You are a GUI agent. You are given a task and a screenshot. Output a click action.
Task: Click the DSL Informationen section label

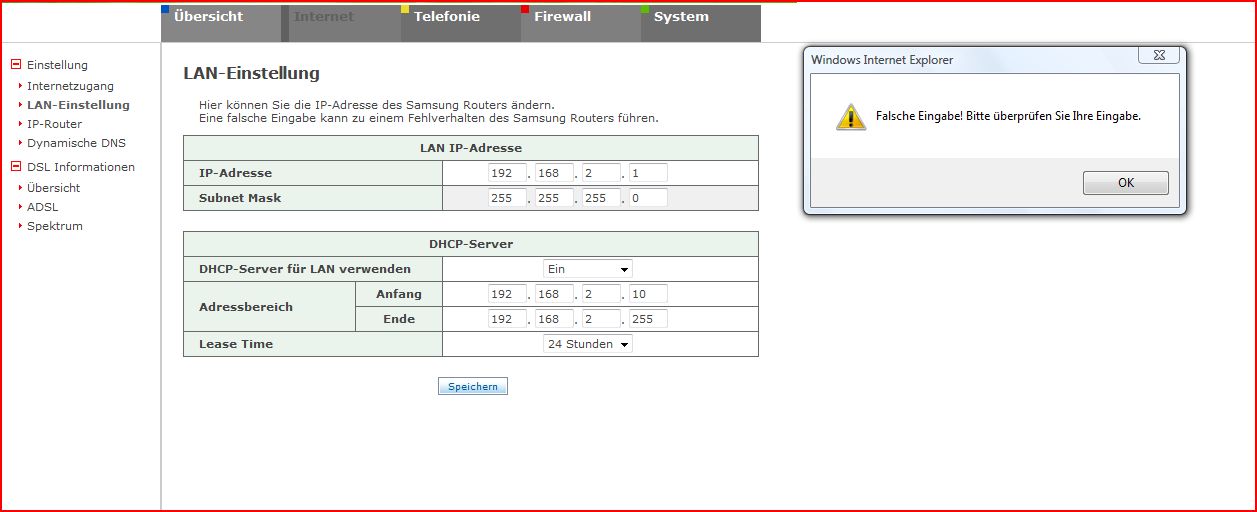click(80, 167)
